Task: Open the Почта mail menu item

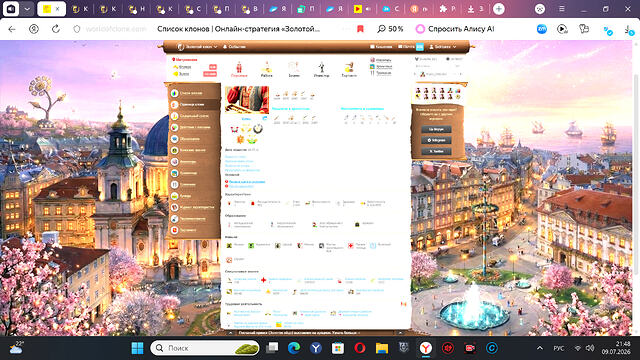Action: (x=406, y=47)
